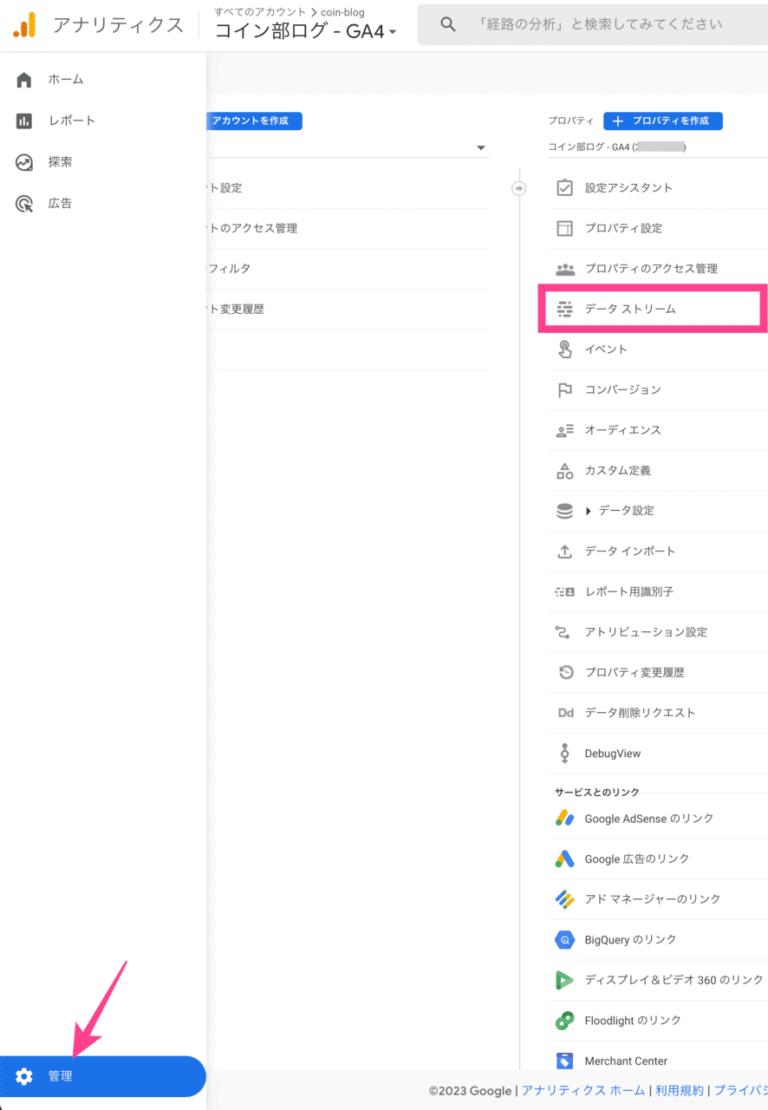768x1110 pixels.
Task: Click the Google AdSense link icon
Action: (x=565, y=818)
